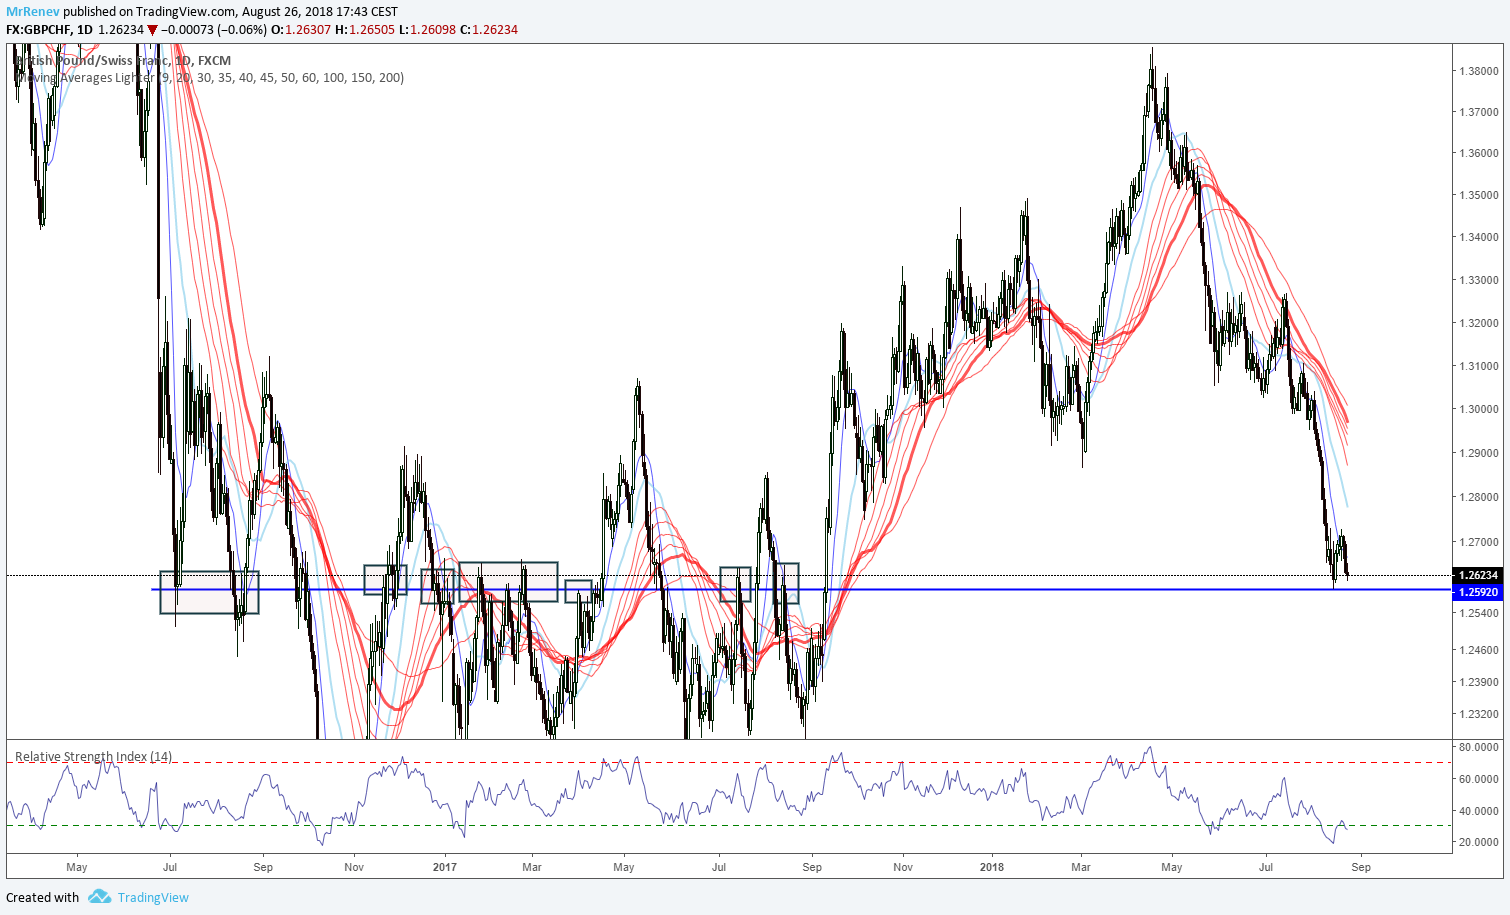Screen dimensions: 1510x915
Task: Select the FX:GBPCHF symbol label
Action: (x=38, y=29)
